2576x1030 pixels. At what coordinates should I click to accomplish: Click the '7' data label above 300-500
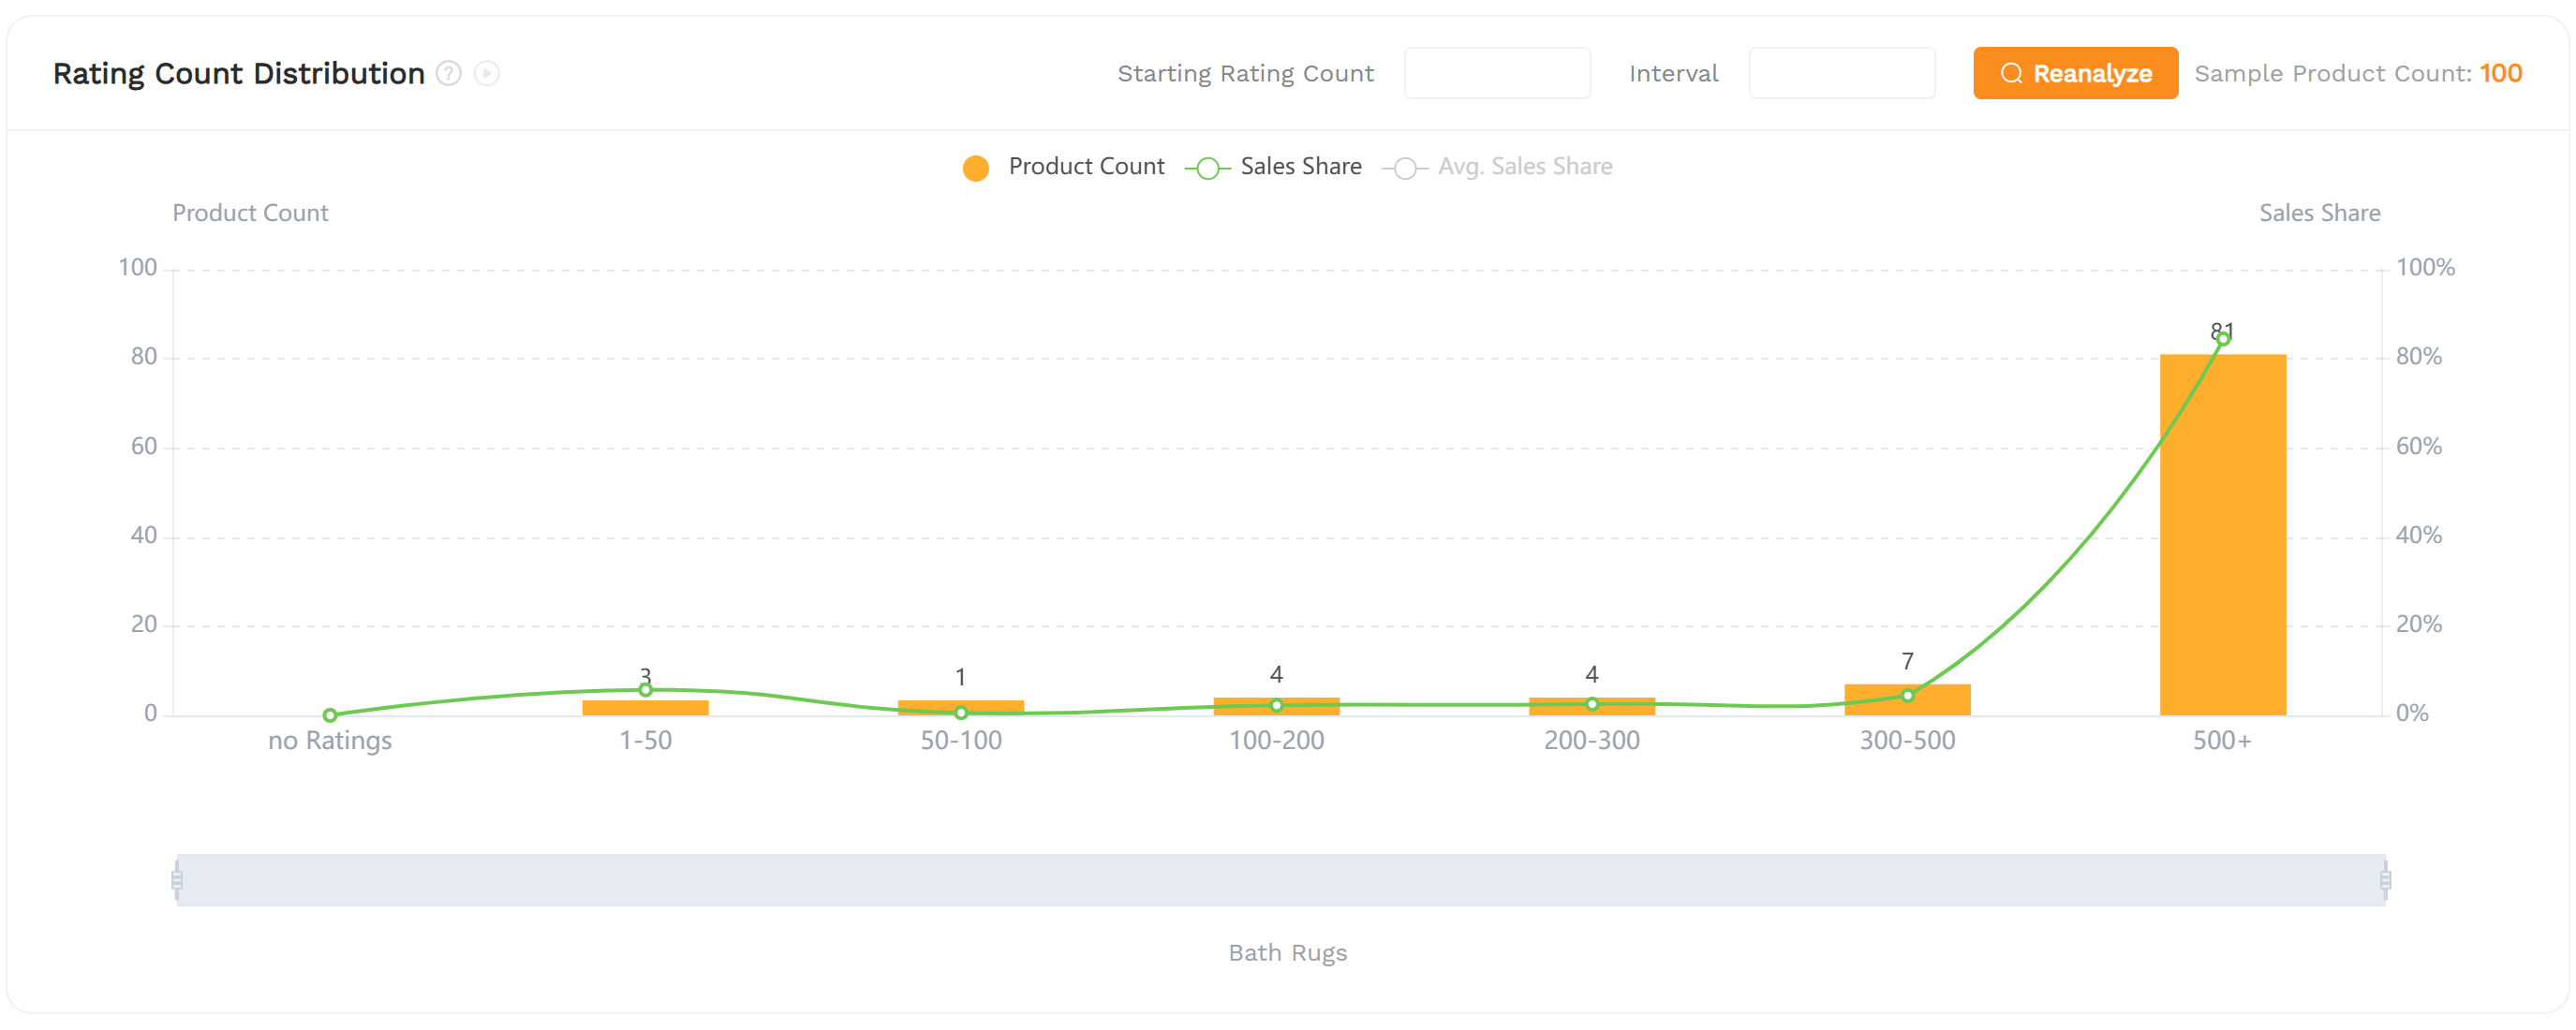(x=1907, y=661)
